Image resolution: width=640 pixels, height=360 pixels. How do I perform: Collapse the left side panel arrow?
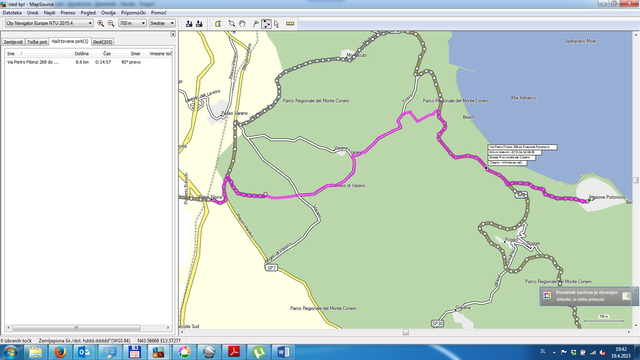pyautogui.click(x=173, y=34)
